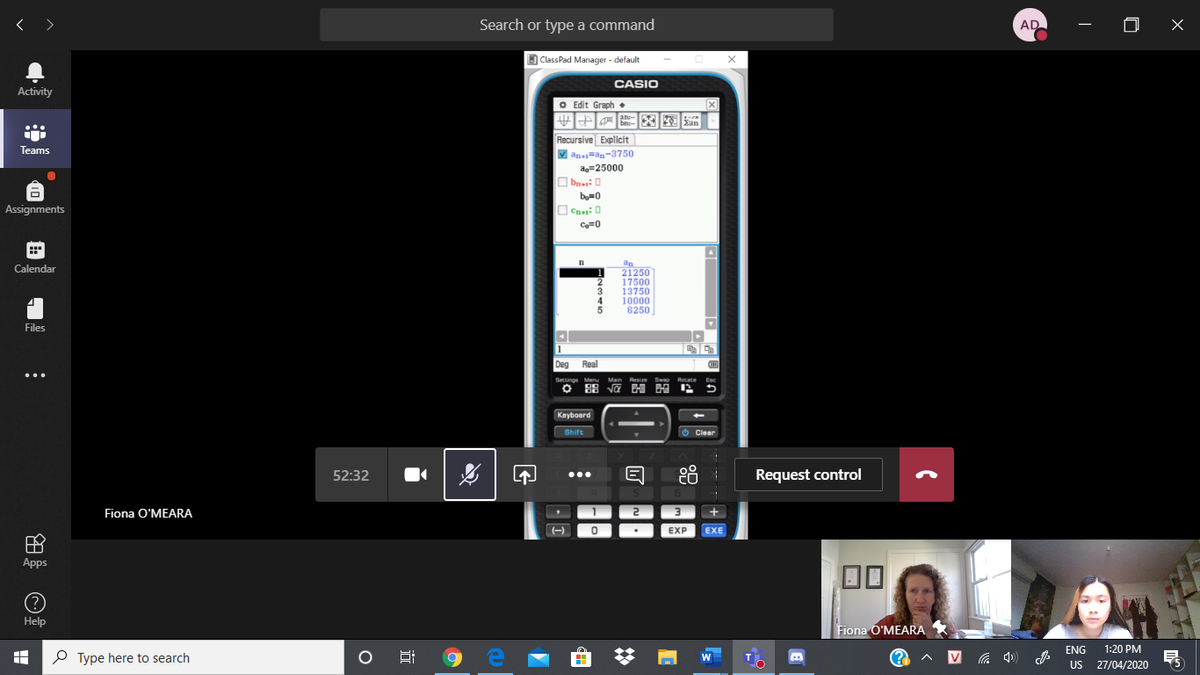Click the Windows taskbar search box
The height and width of the screenshot is (675, 1200).
click(x=191, y=657)
